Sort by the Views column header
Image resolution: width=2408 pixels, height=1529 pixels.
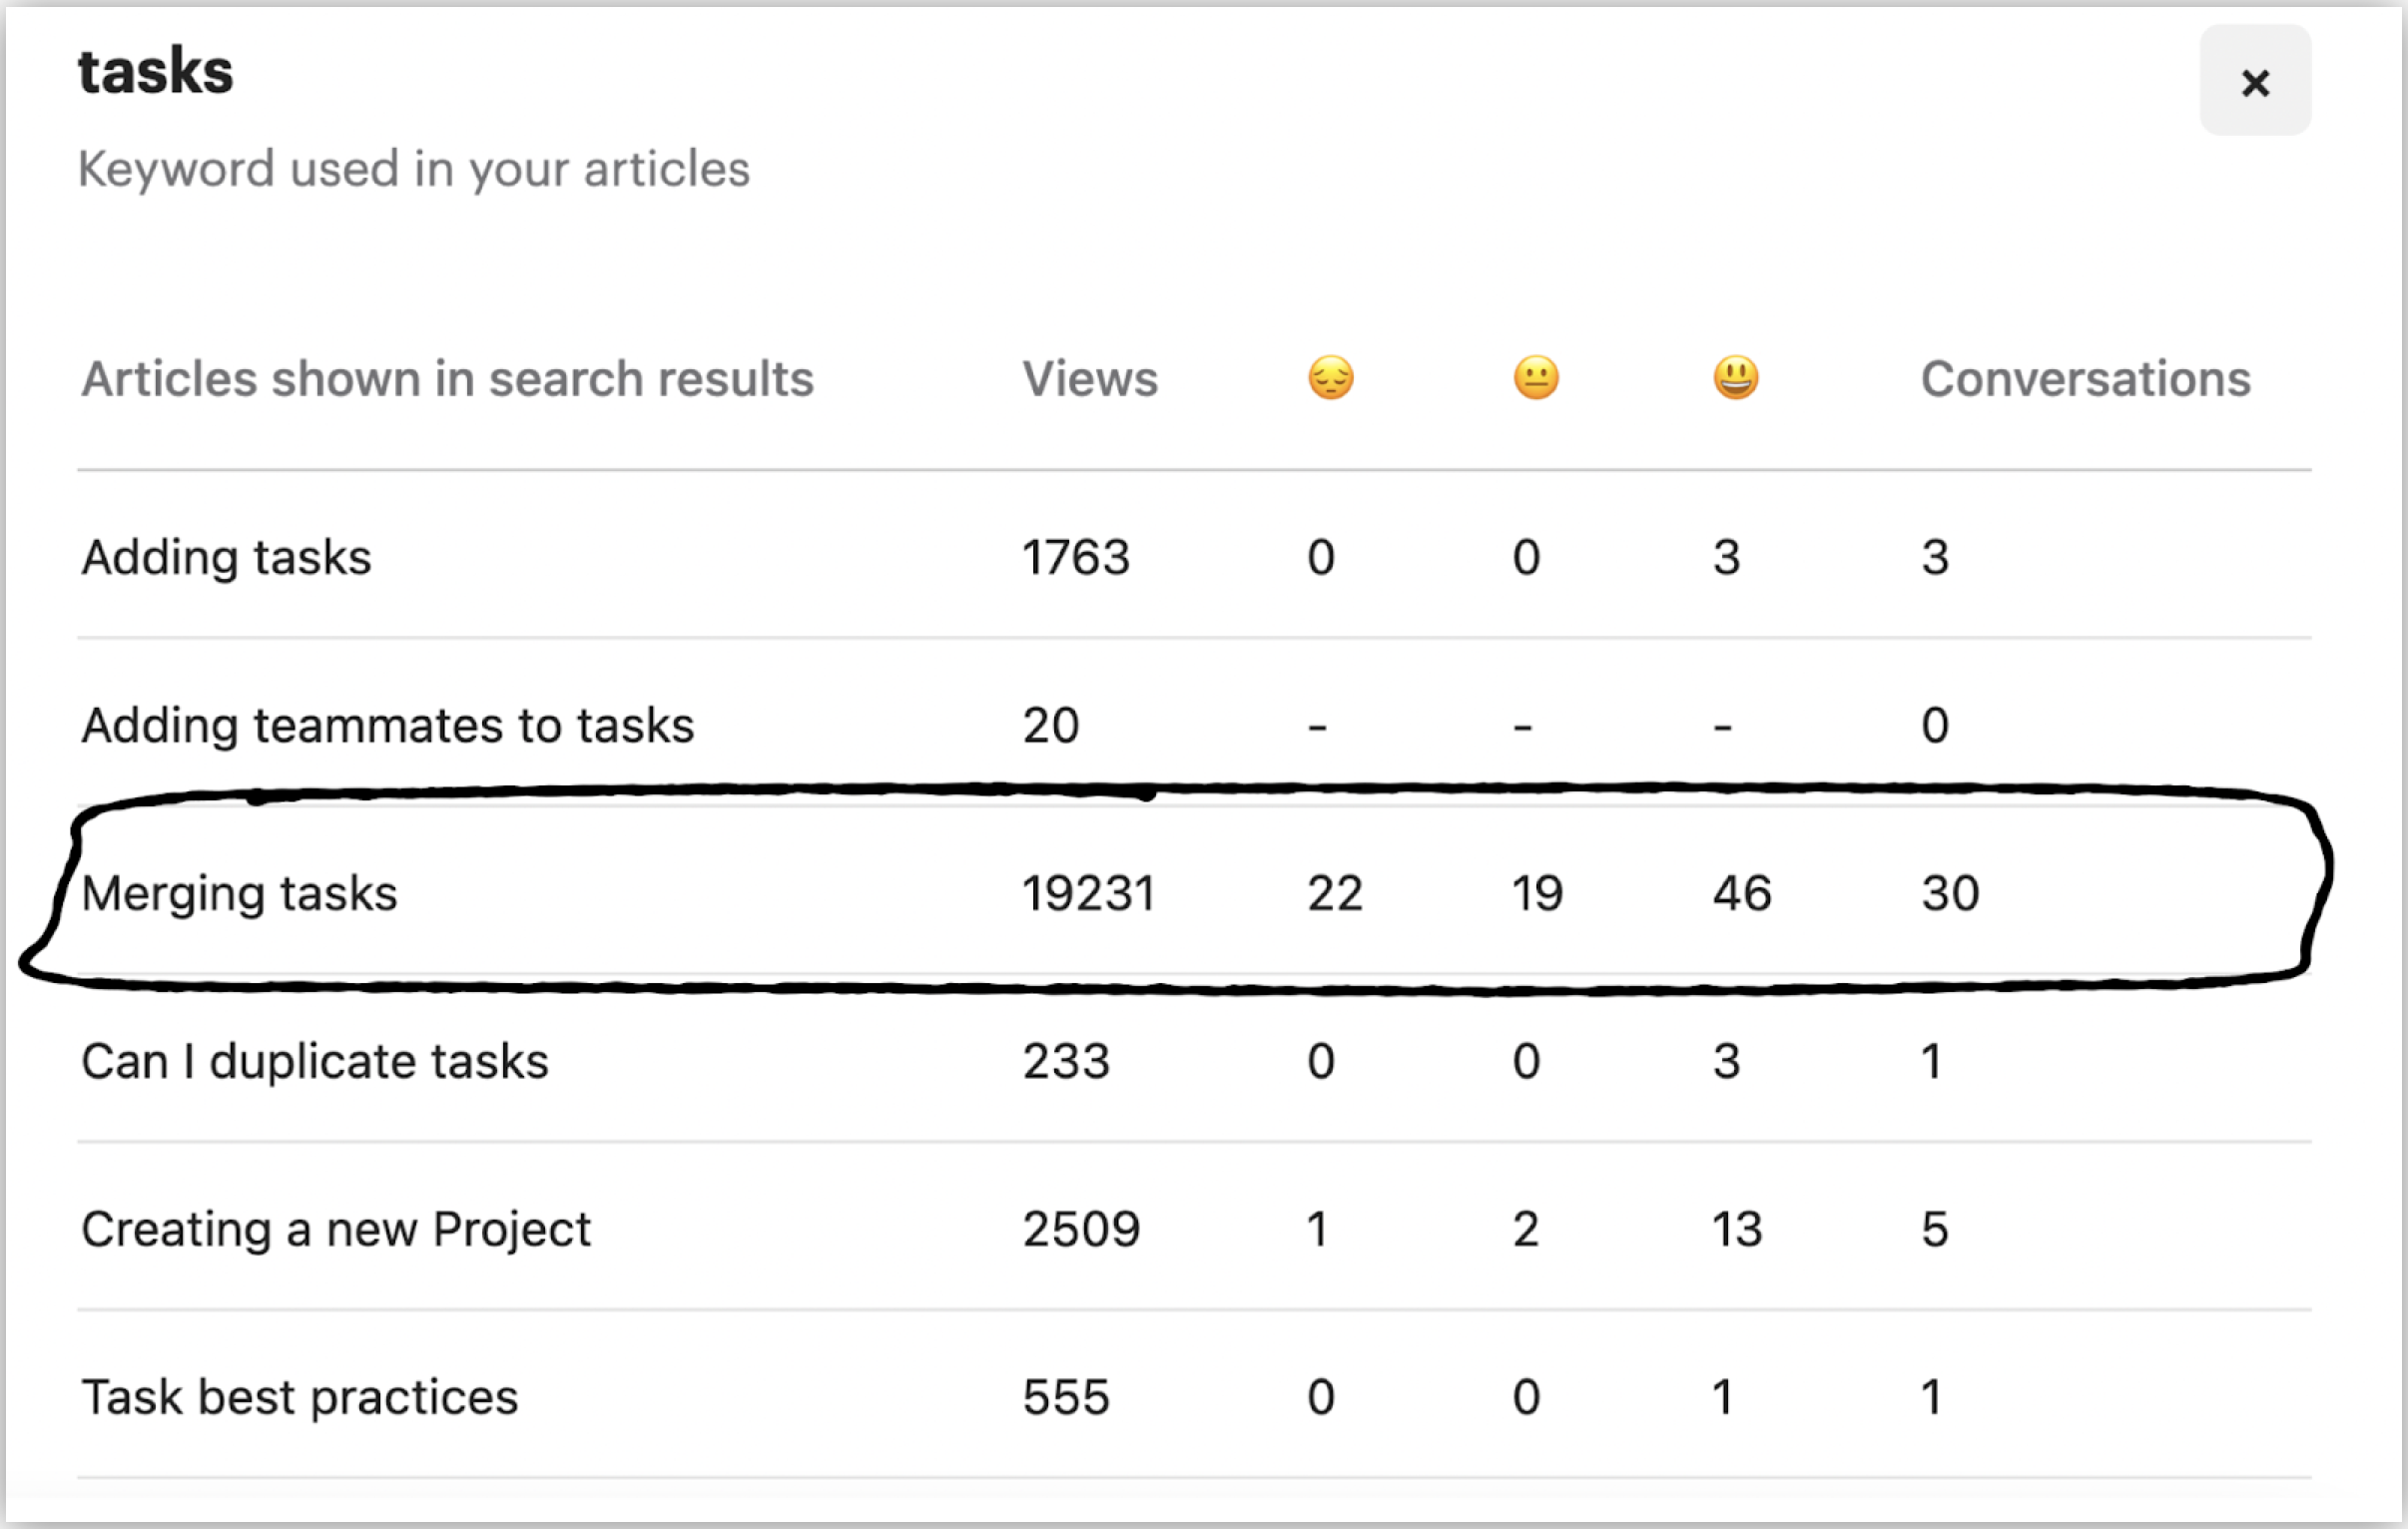click(x=1090, y=379)
